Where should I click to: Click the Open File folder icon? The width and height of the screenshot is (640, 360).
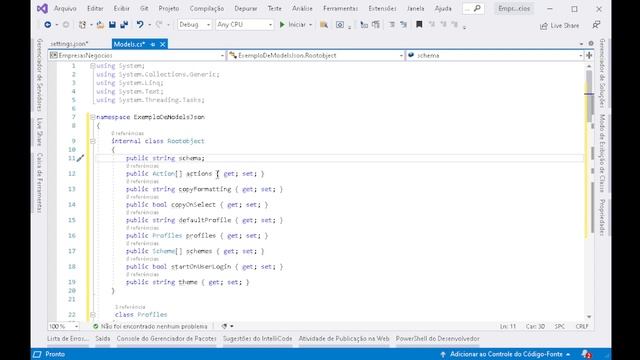100,25
